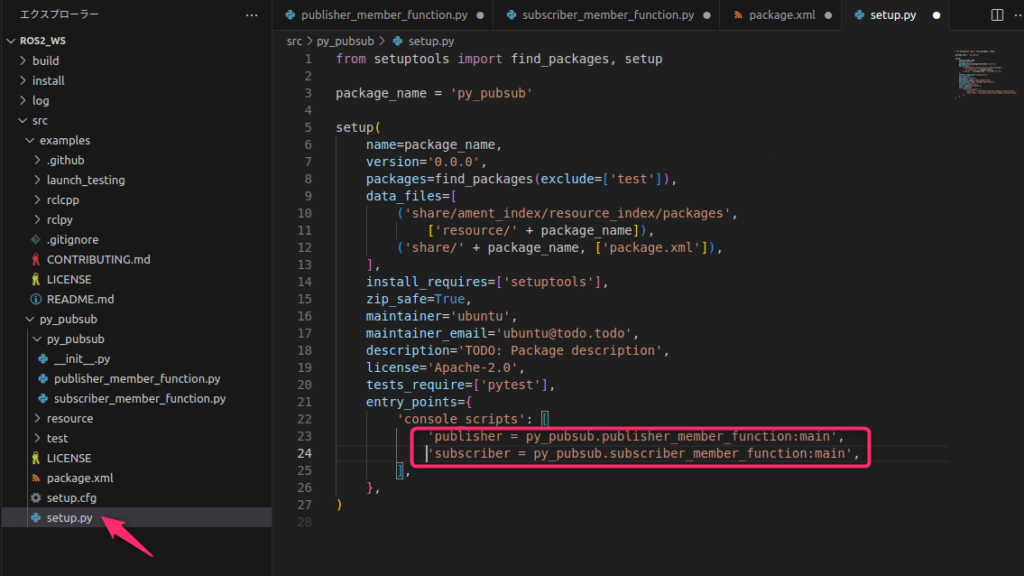This screenshot has height=576, width=1024.
Task: Click unsaved dot on setup.py tab
Action: [x=936, y=16]
